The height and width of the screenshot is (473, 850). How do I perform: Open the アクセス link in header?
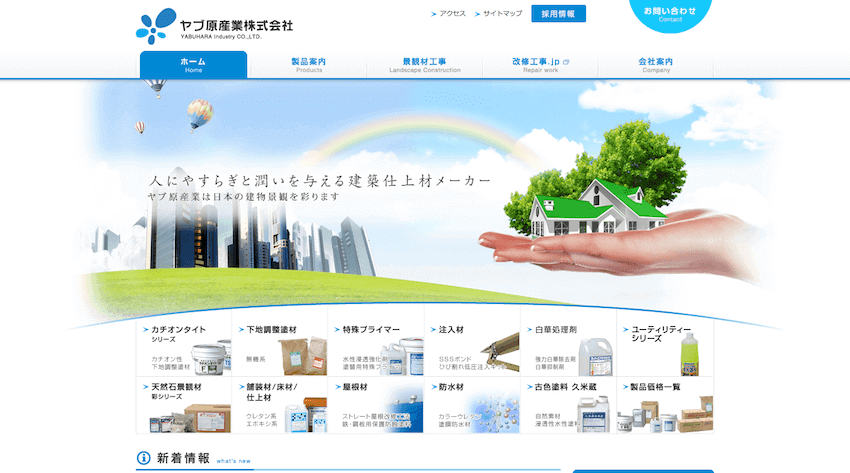(x=448, y=14)
